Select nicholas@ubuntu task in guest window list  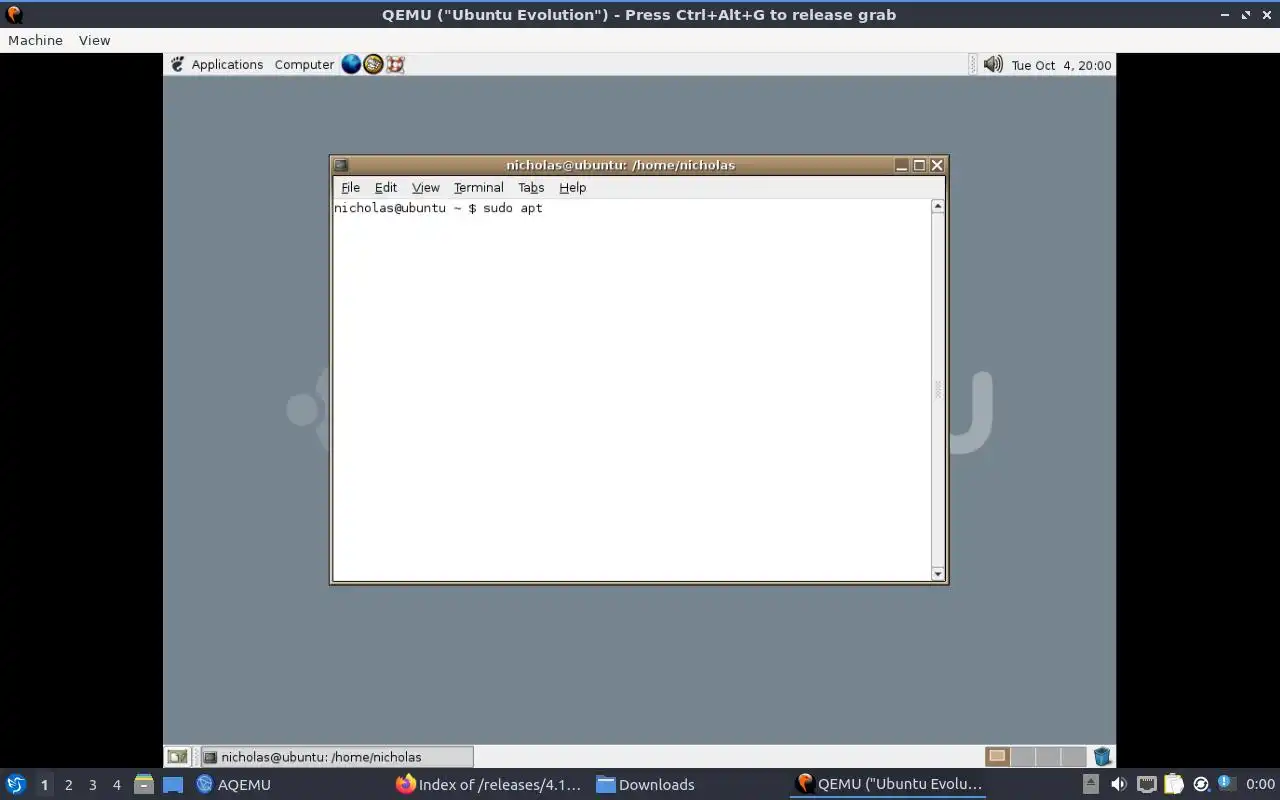(336, 757)
